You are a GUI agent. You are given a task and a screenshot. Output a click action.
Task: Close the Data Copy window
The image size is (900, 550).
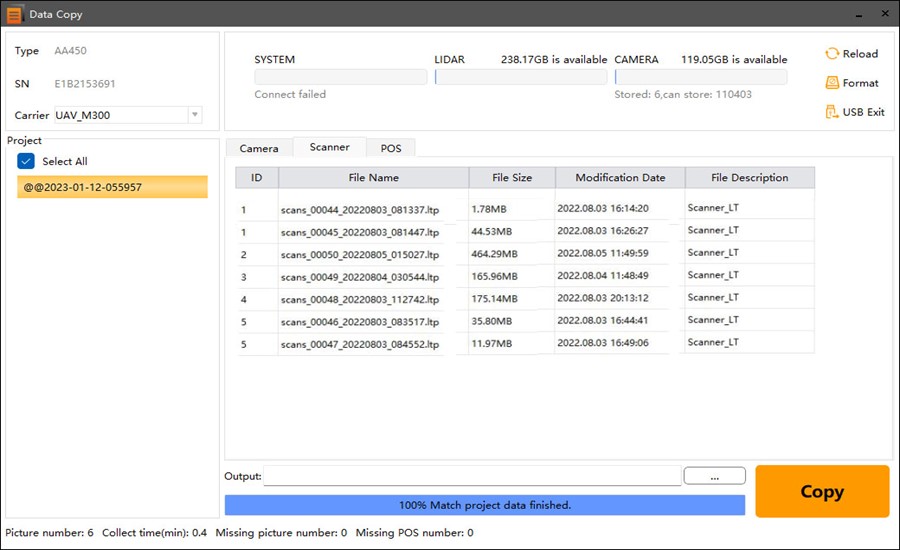pos(884,14)
